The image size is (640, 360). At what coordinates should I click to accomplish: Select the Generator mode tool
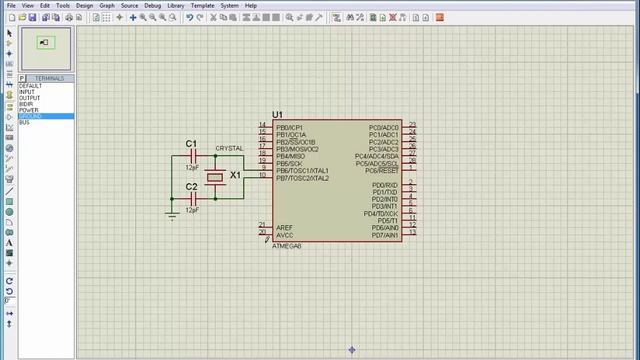9,148
